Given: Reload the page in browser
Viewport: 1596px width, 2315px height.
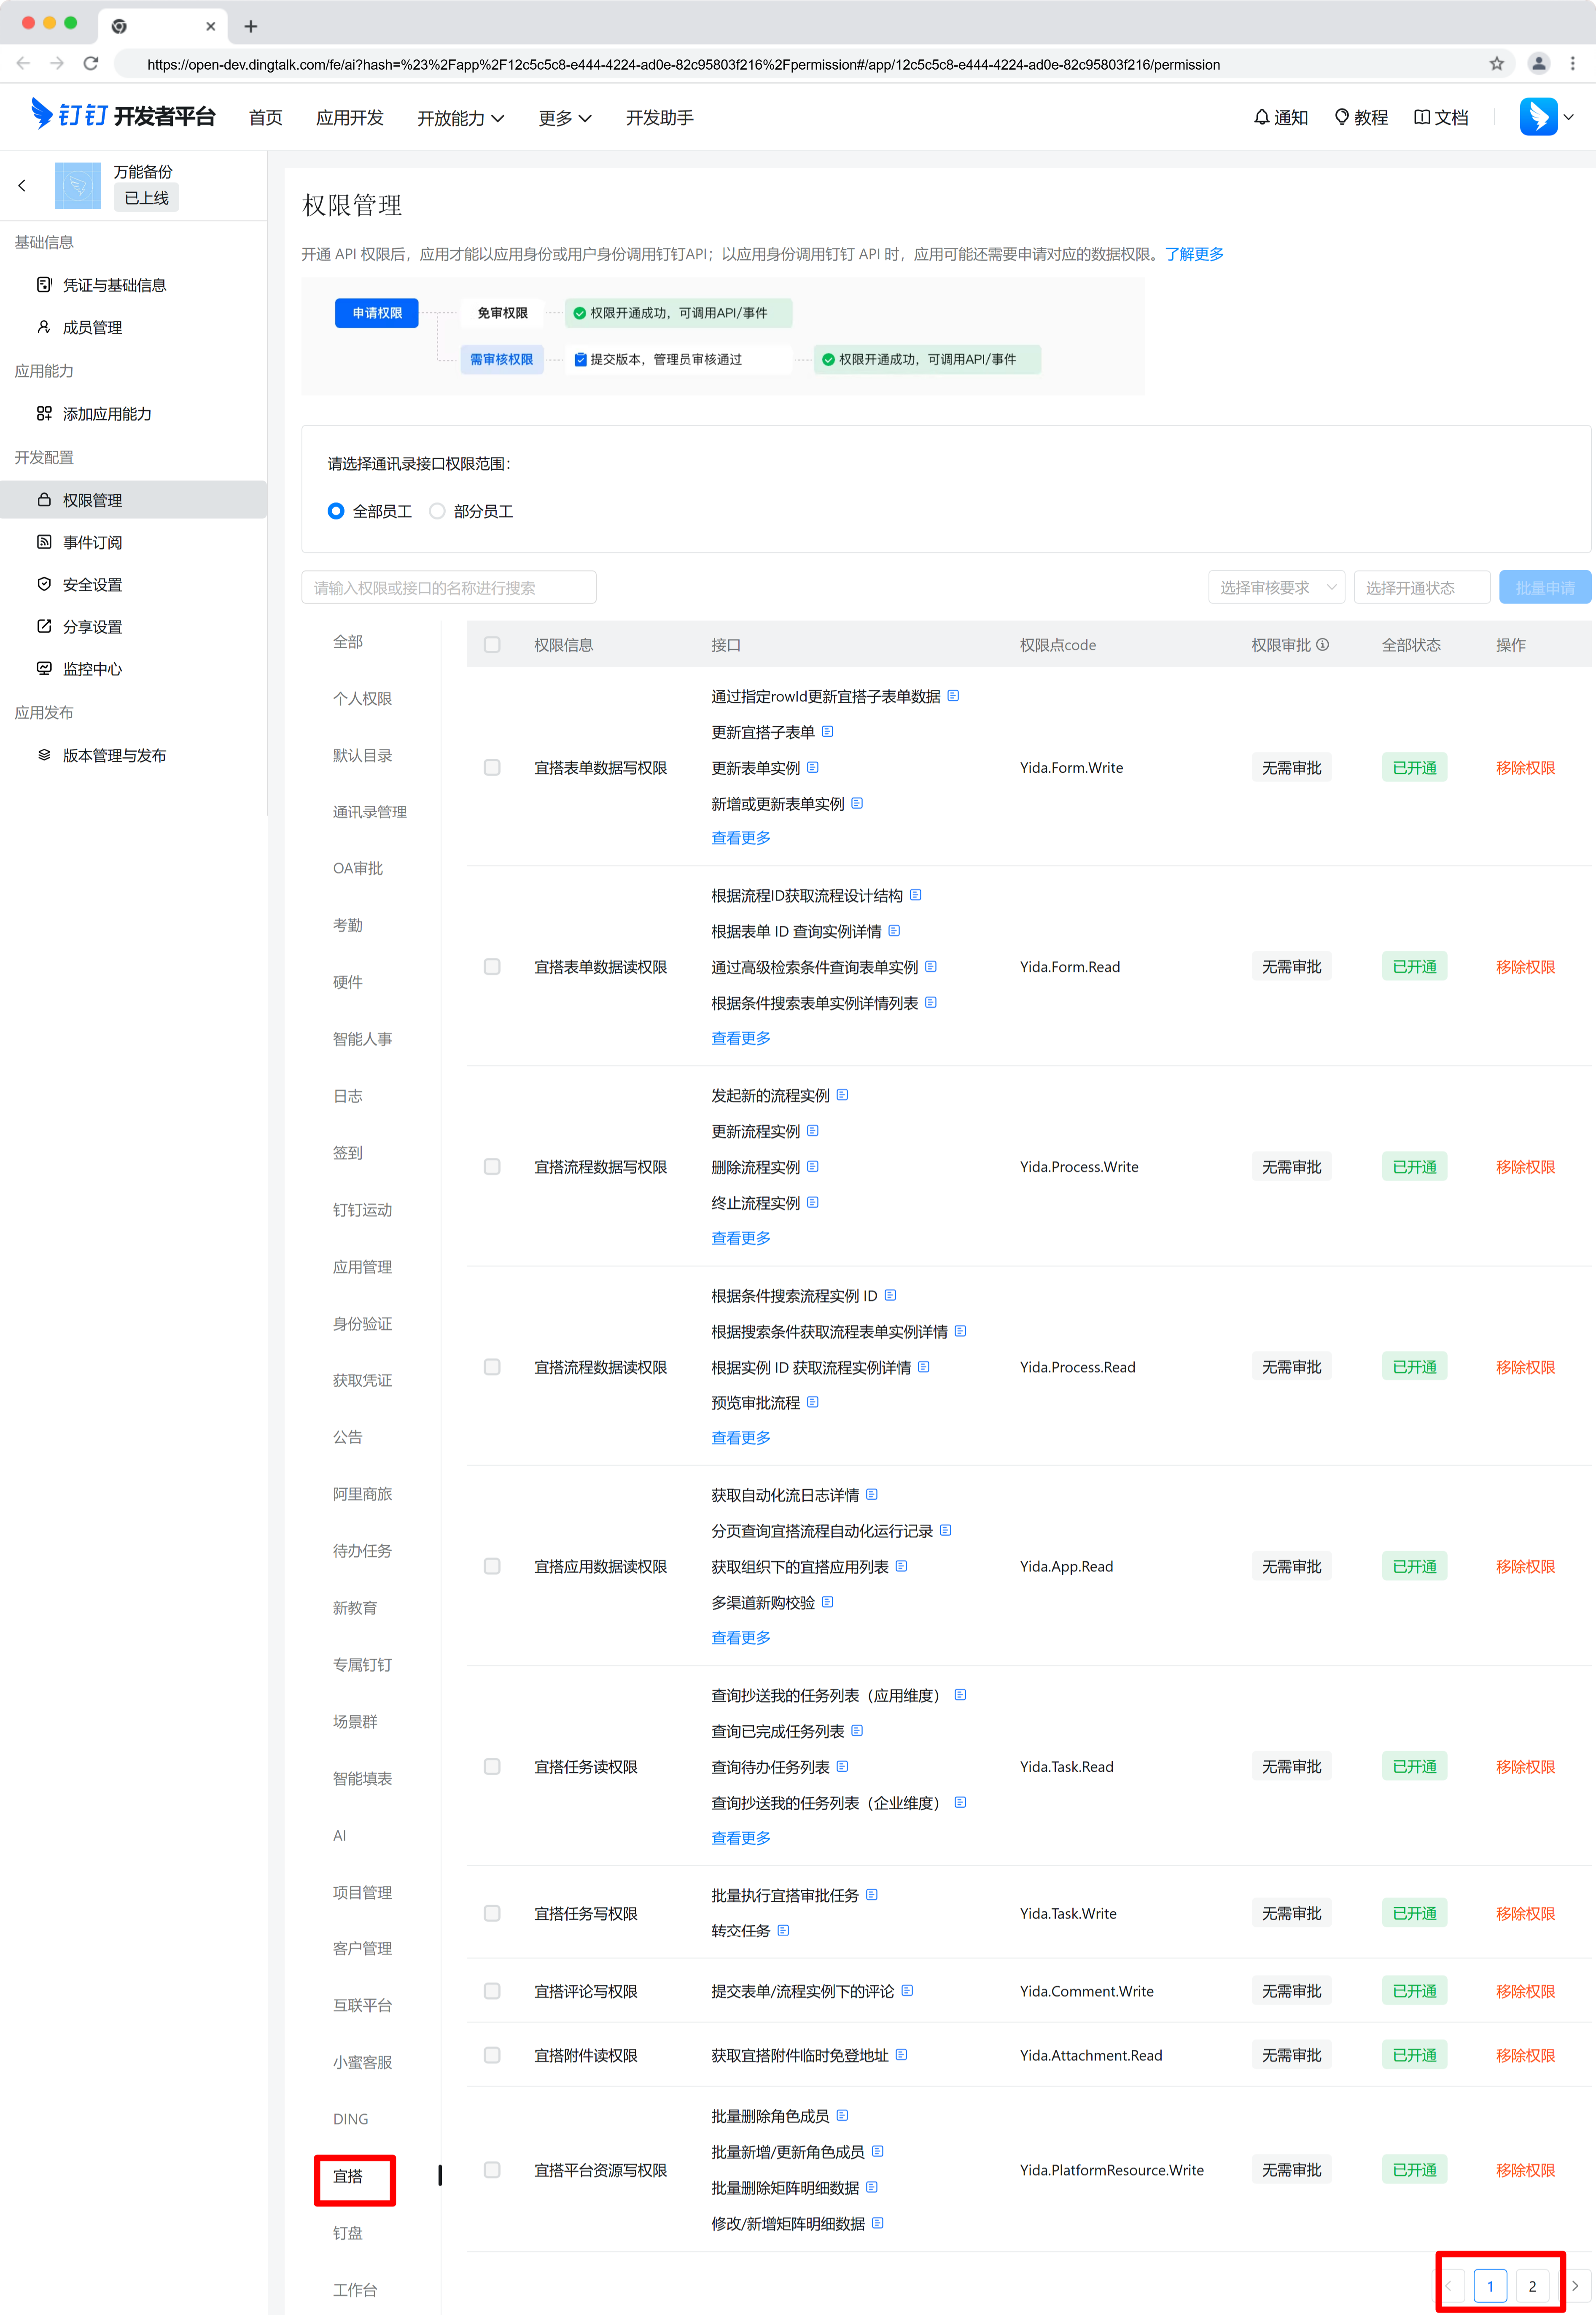Looking at the screenshot, I should 91,64.
